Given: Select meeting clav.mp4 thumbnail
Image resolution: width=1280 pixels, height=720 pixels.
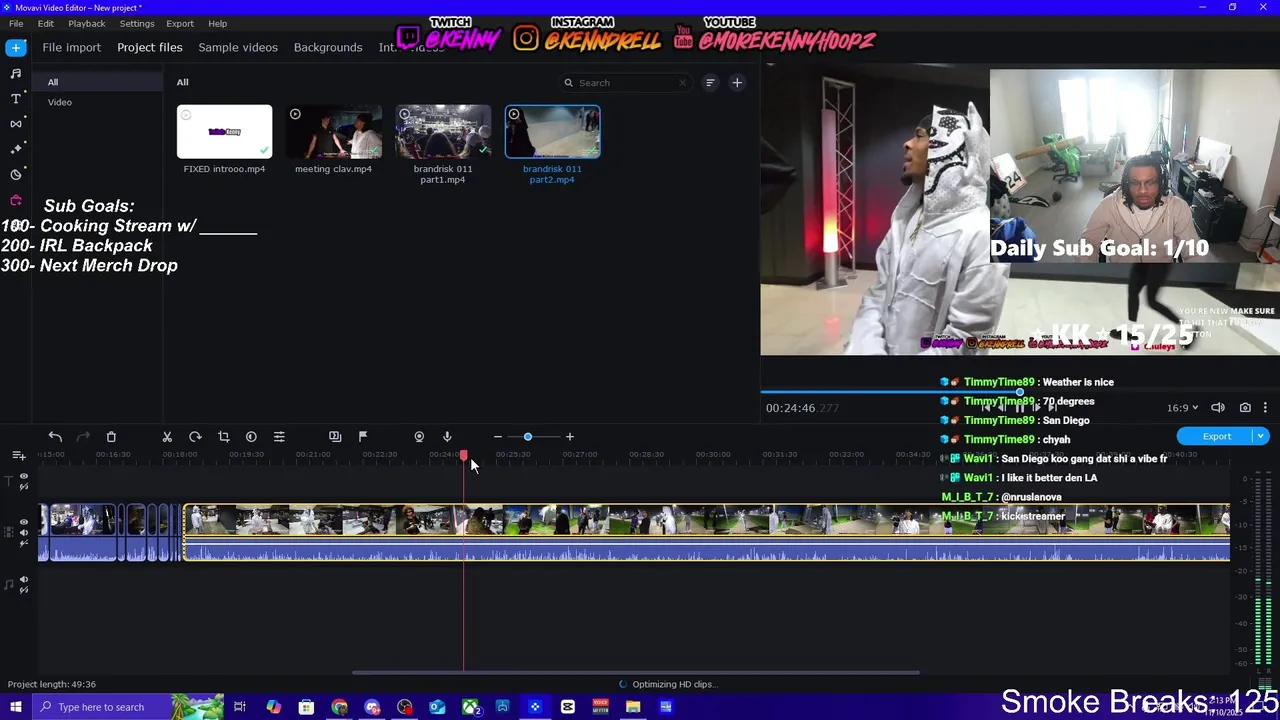Looking at the screenshot, I should pos(333,132).
